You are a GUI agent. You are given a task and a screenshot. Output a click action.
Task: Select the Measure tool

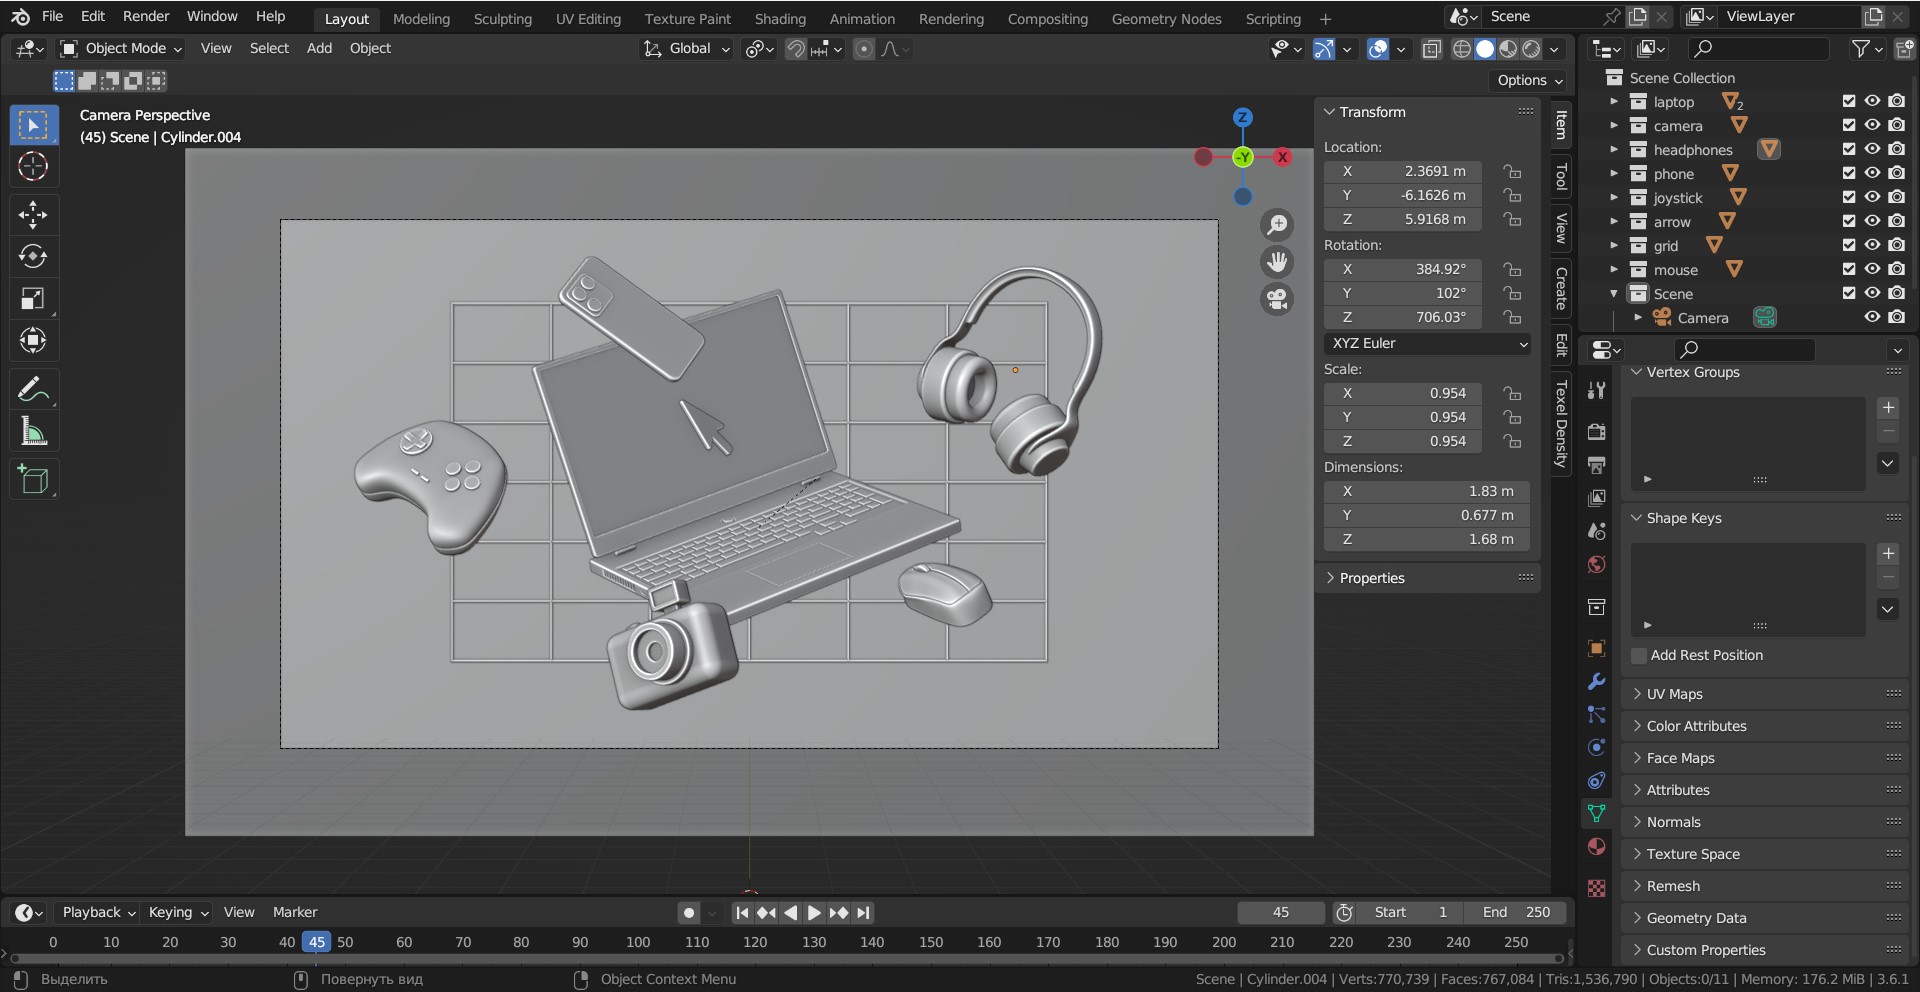[x=33, y=432]
